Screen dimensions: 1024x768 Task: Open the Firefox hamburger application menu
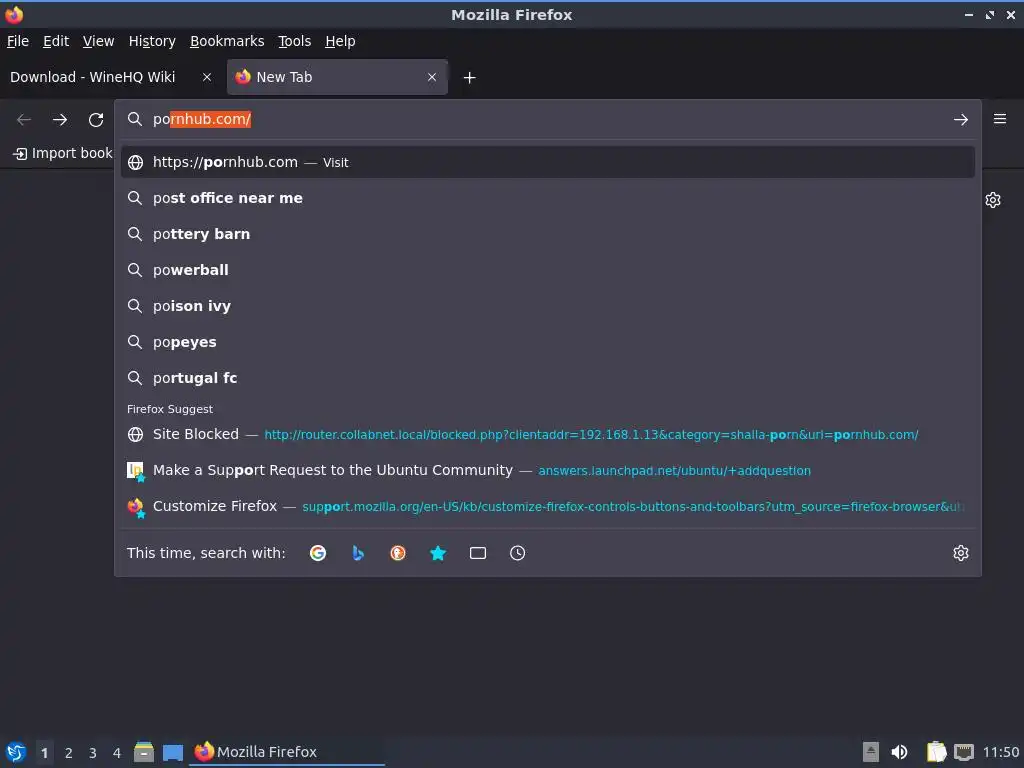1000,119
